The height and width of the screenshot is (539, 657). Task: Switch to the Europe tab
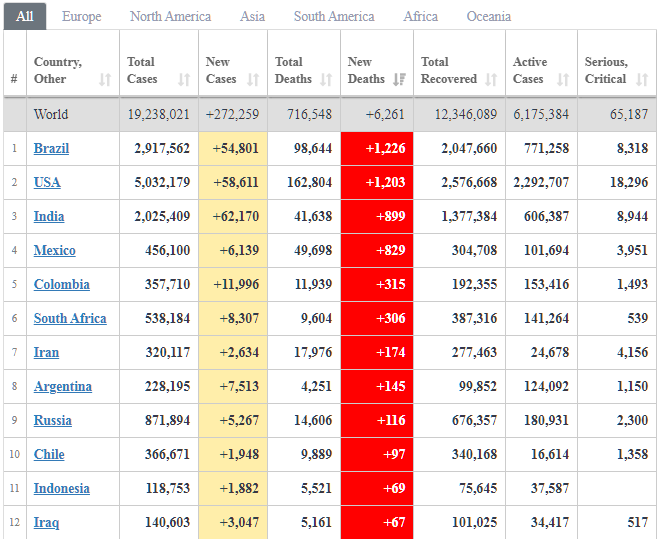tap(81, 16)
